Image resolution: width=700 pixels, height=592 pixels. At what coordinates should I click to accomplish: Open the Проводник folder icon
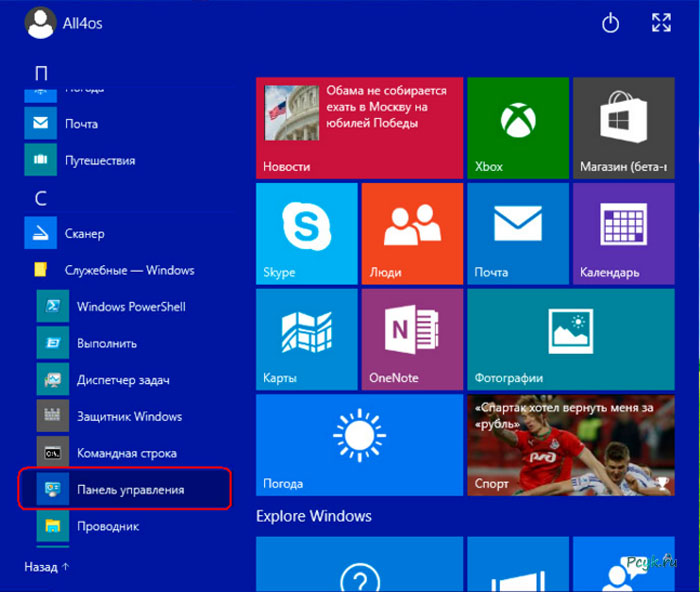point(53,526)
